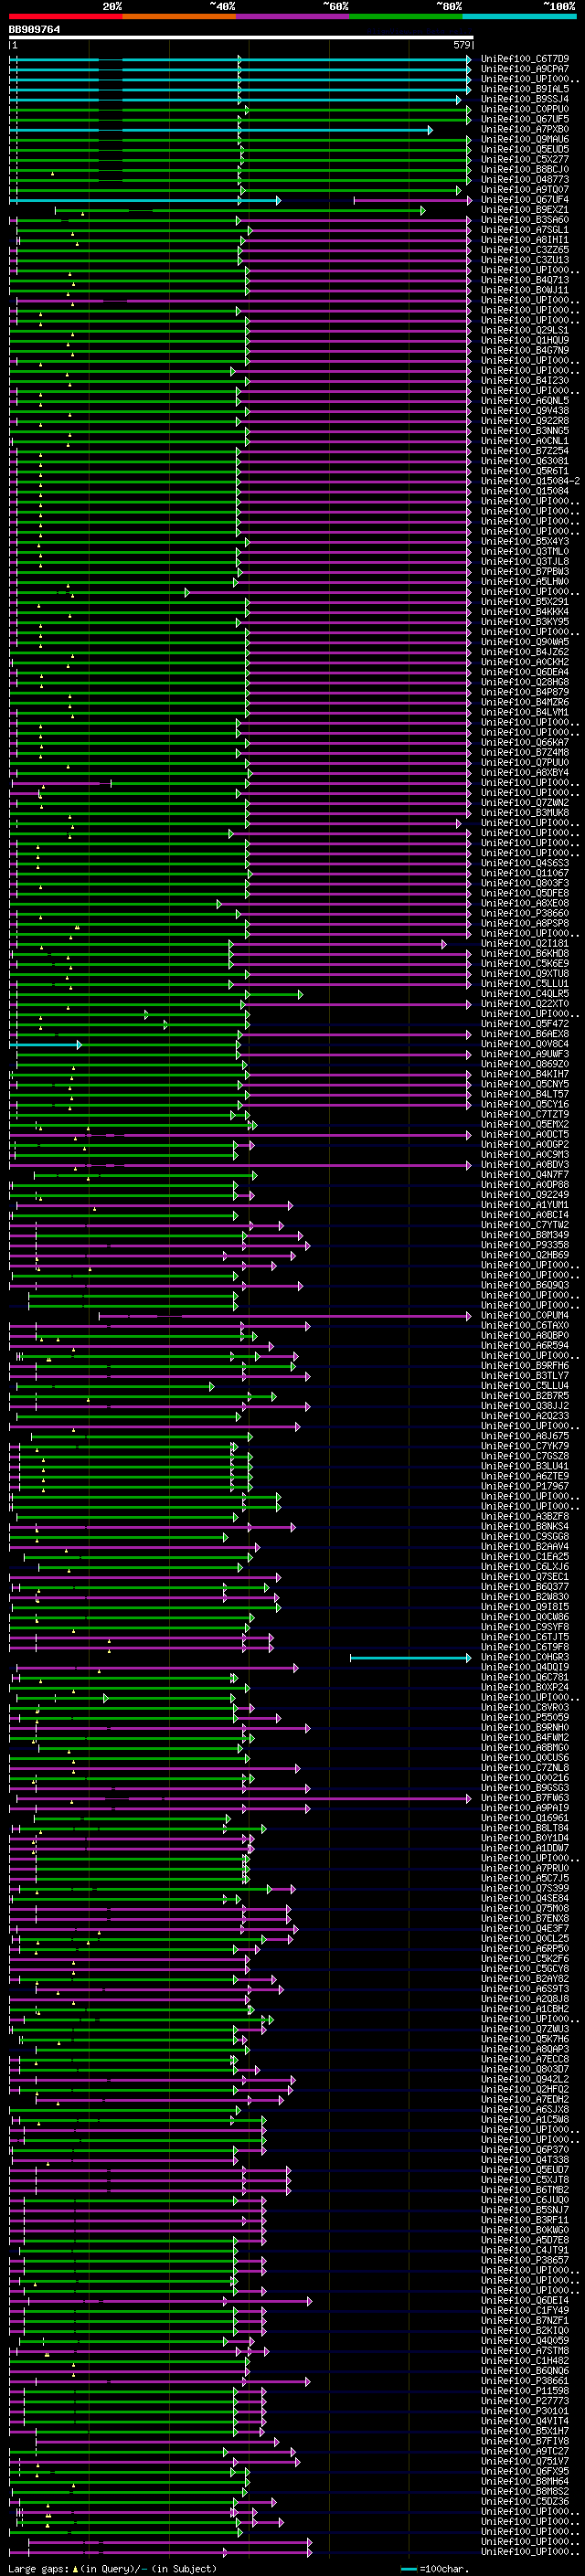
Task: Select UniRef100_Q7PUU0 hit
Action: (525, 762)
